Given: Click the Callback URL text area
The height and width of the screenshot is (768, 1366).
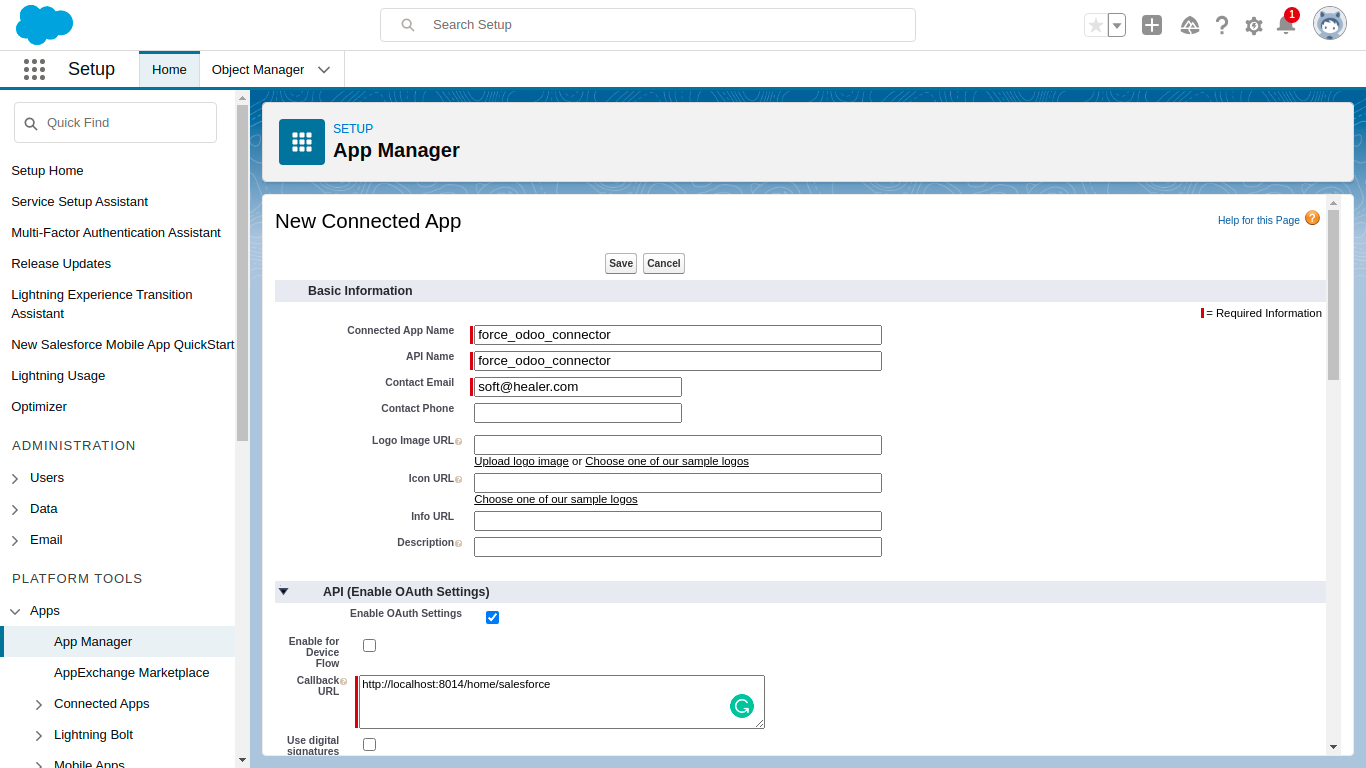Looking at the screenshot, I should 562,702.
